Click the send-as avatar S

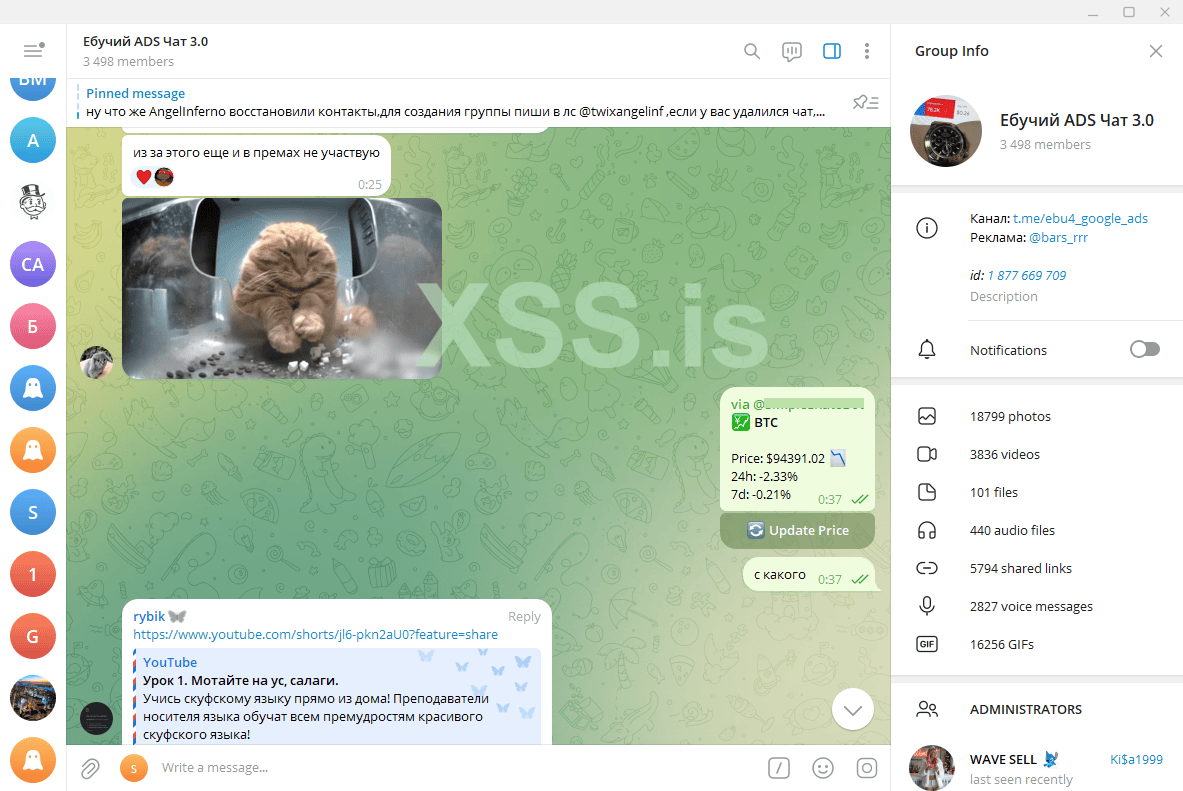tap(134, 768)
